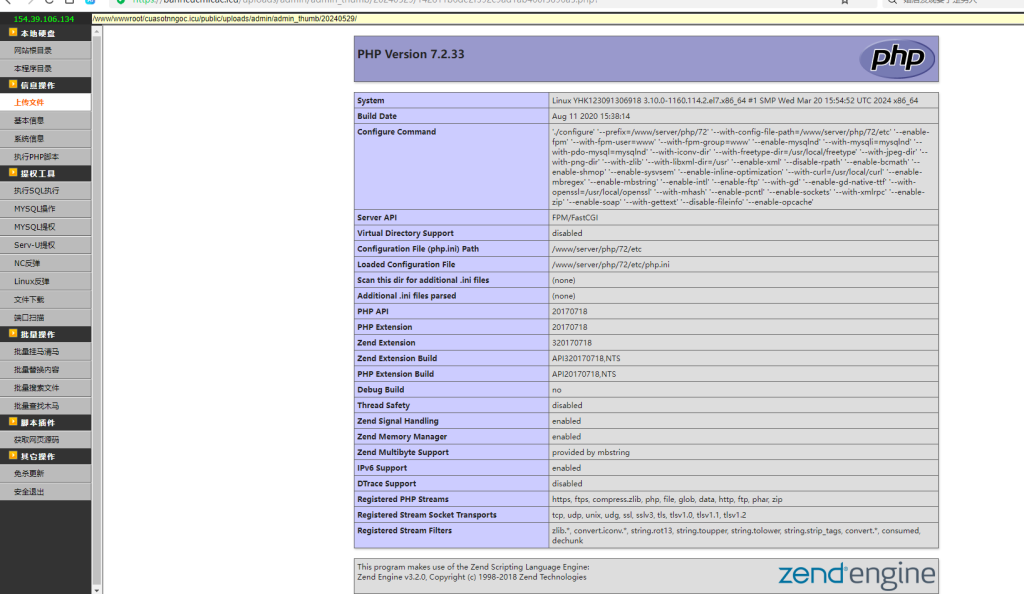The height and width of the screenshot is (594, 1024).
Task: Click the Registered Stream Filters label
Action: click(404, 531)
